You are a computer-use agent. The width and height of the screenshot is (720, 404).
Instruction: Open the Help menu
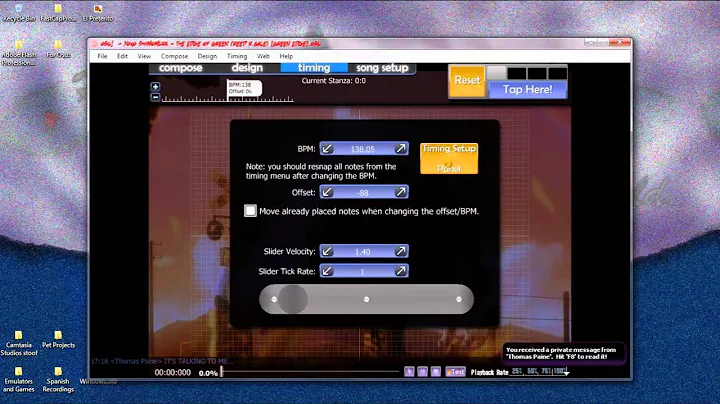coord(286,56)
